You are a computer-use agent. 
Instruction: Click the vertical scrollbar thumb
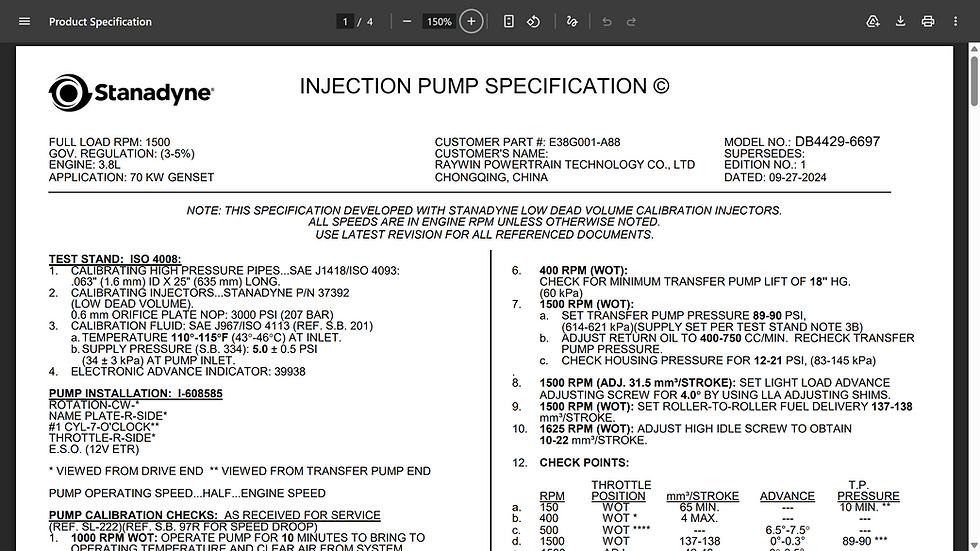click(974, 81)
